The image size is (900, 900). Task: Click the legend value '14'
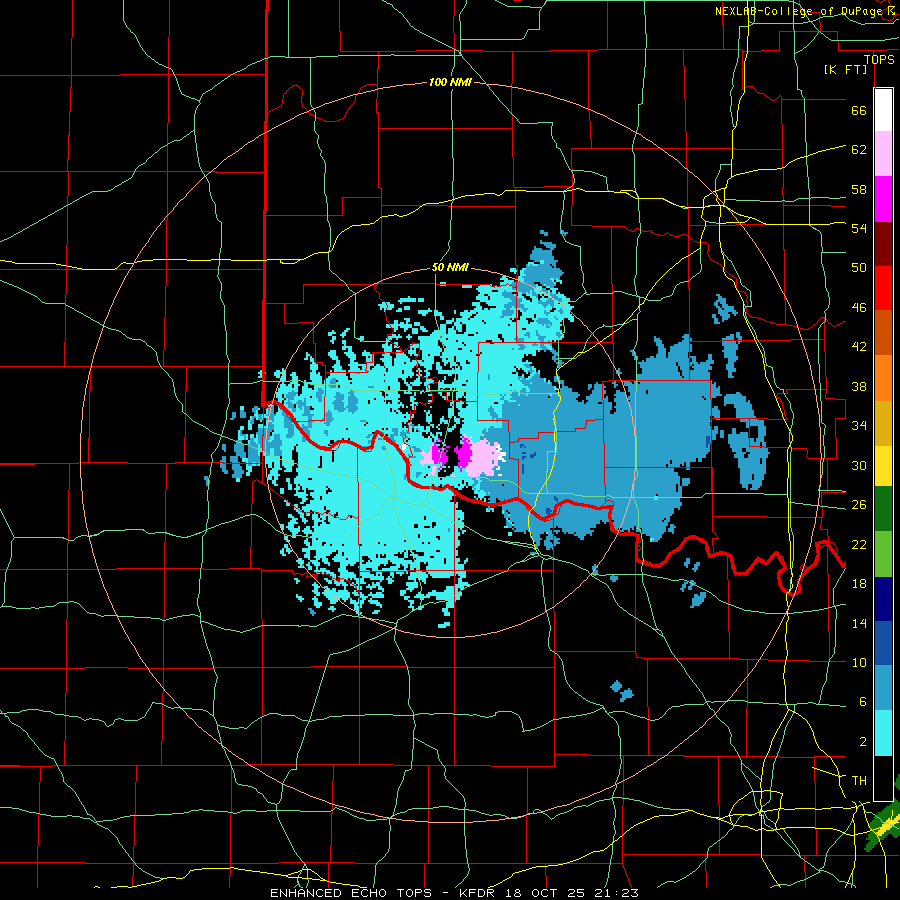tap(859, 623)
